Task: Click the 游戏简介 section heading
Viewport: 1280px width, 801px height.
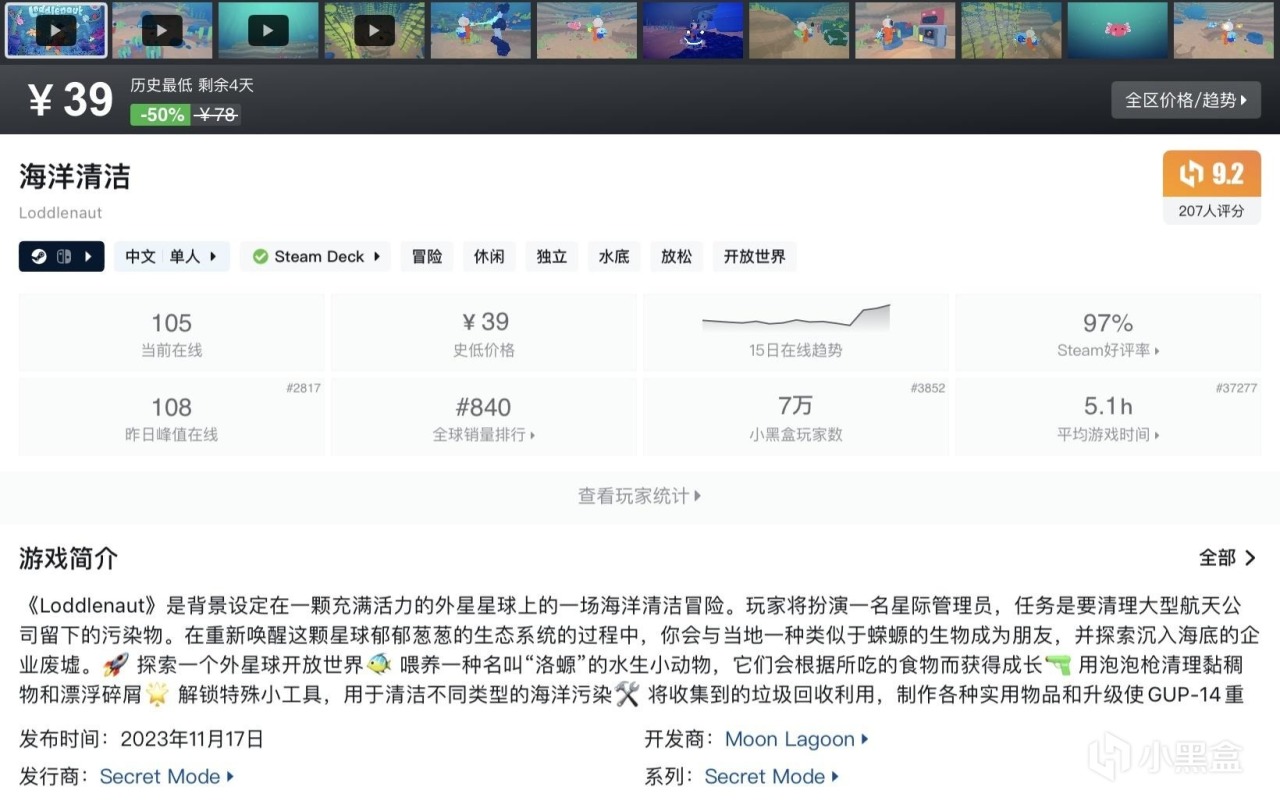Action: [69, 558]
